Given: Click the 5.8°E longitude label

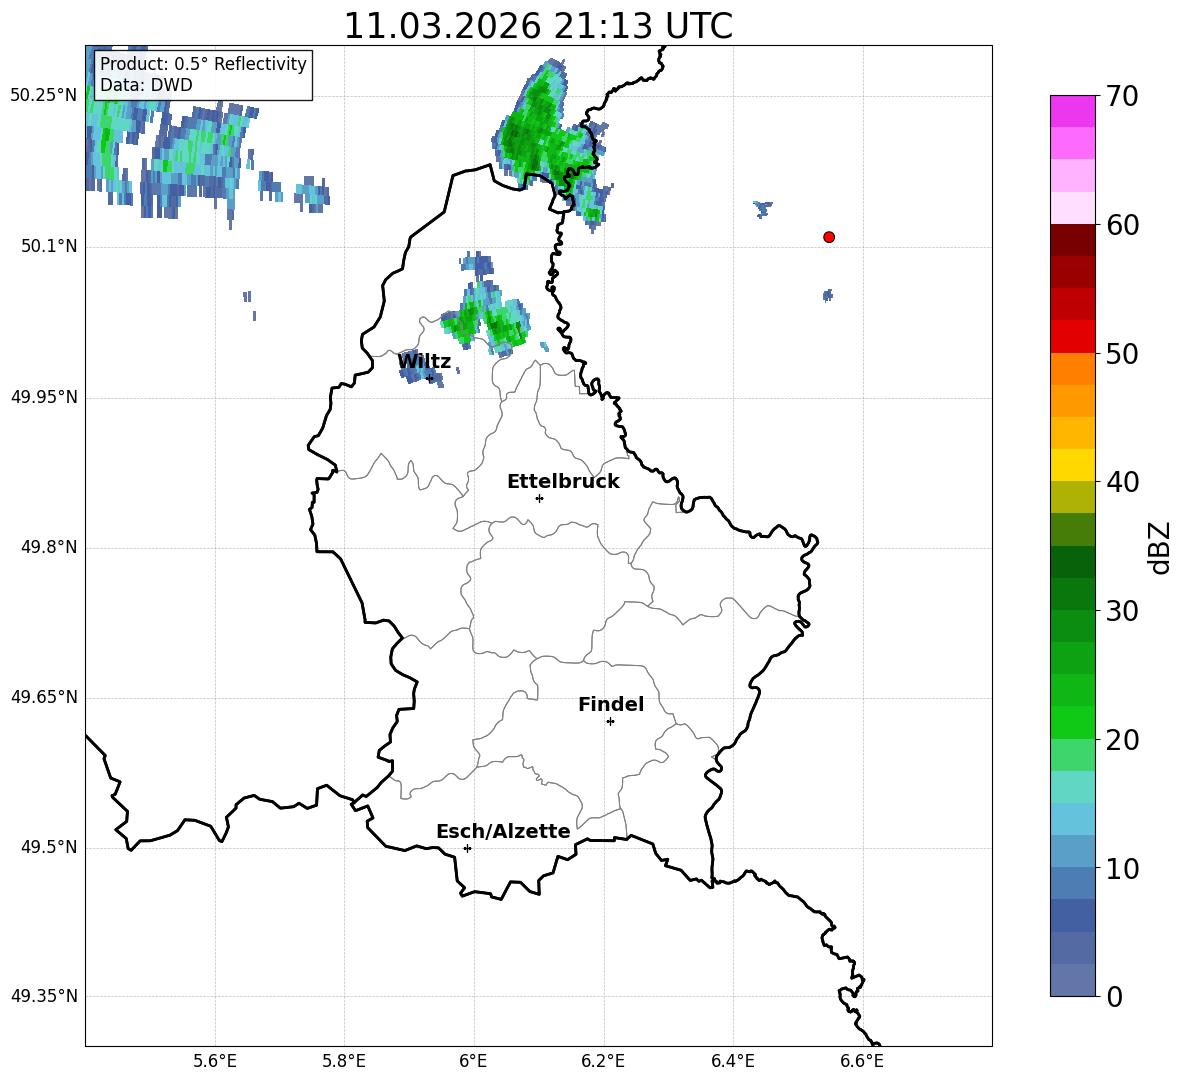Looking at the screenshot, I should click(344, 1061).
